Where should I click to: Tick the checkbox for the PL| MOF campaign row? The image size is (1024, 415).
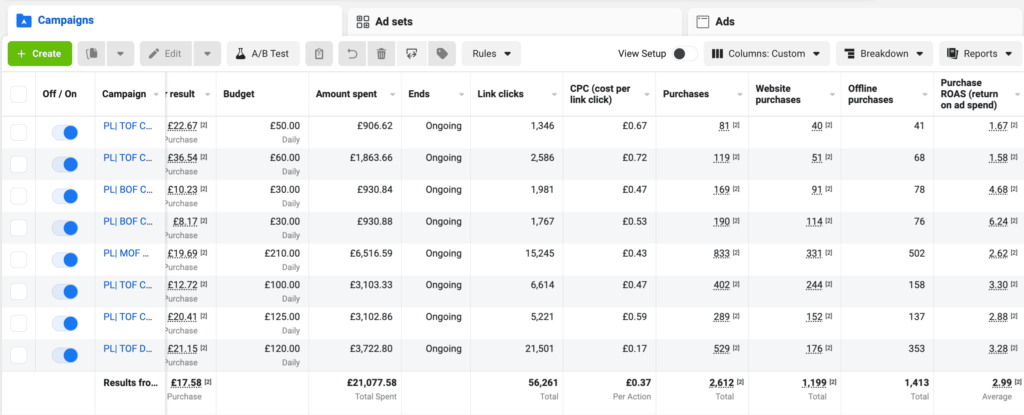point(19,259)
